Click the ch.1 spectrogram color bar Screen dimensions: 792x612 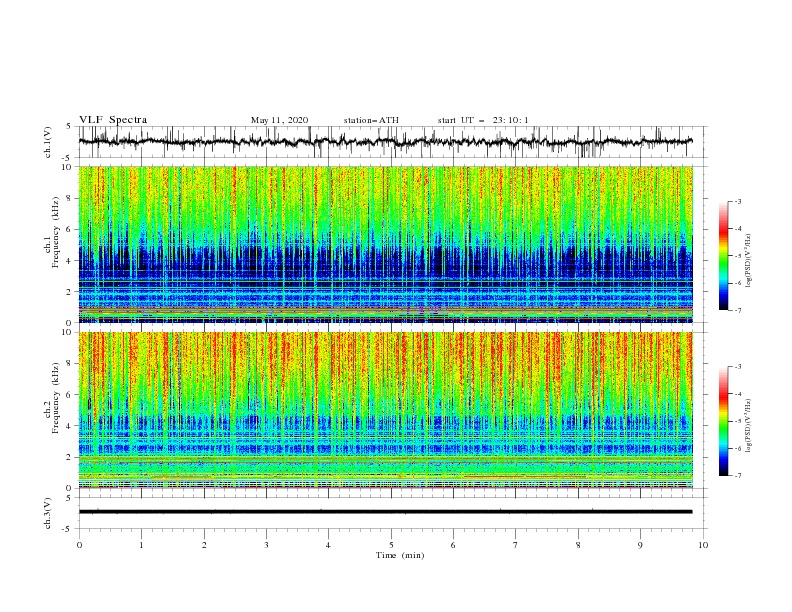coord(723,256)
